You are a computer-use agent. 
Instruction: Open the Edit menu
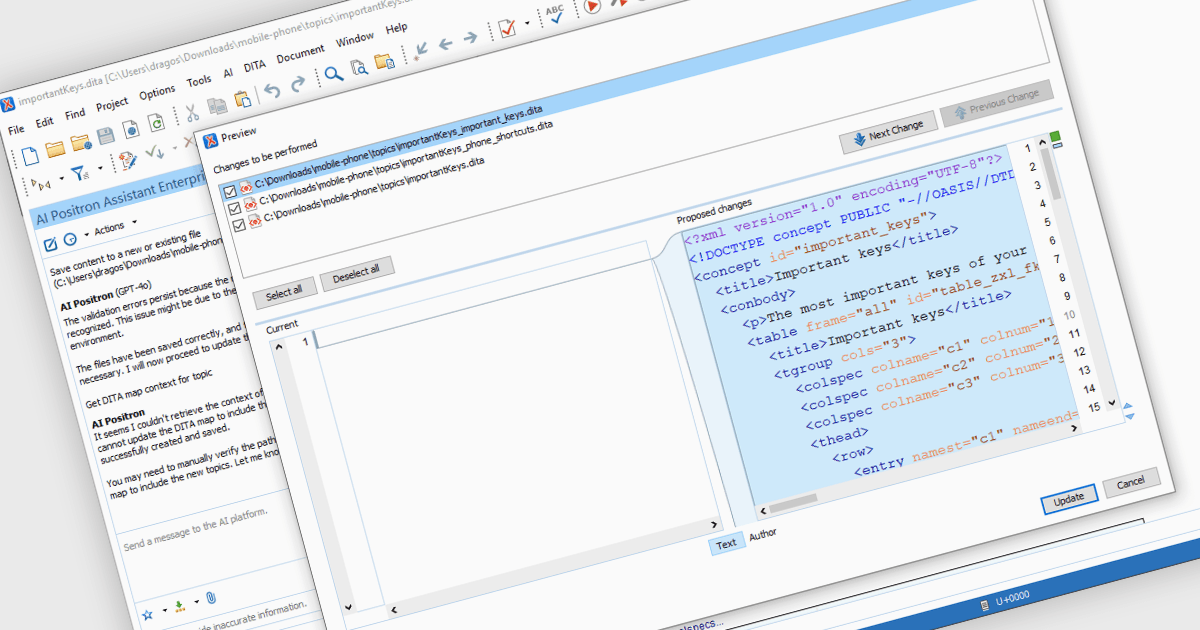45,120
